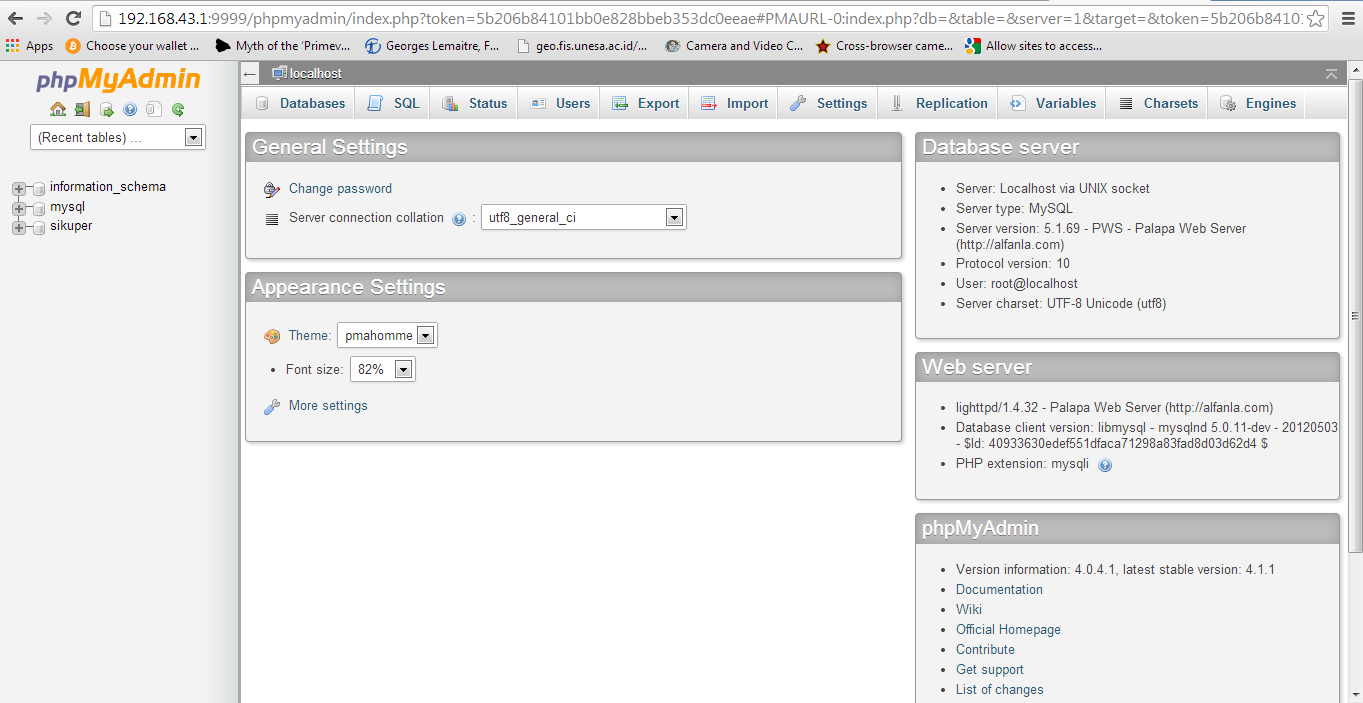
Task: Open the 'Allow sites to access...' bookmark
Action: click(x=1034, y=46)
